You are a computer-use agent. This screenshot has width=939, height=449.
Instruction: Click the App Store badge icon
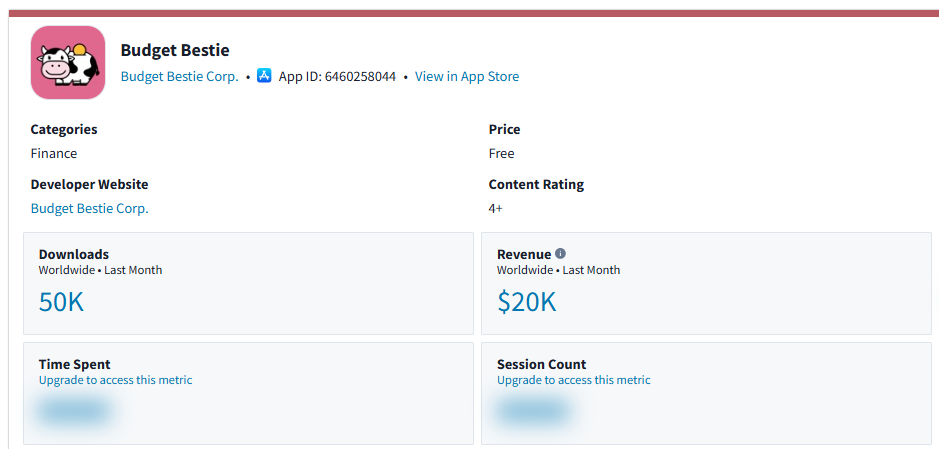point(264,76)
